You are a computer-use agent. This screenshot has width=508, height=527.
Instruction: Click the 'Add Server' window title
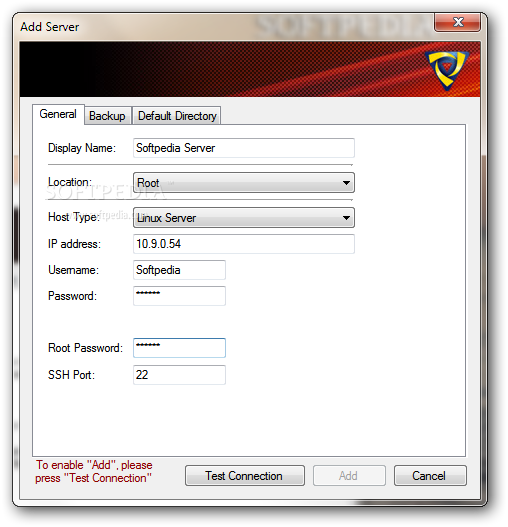(49, 27)
